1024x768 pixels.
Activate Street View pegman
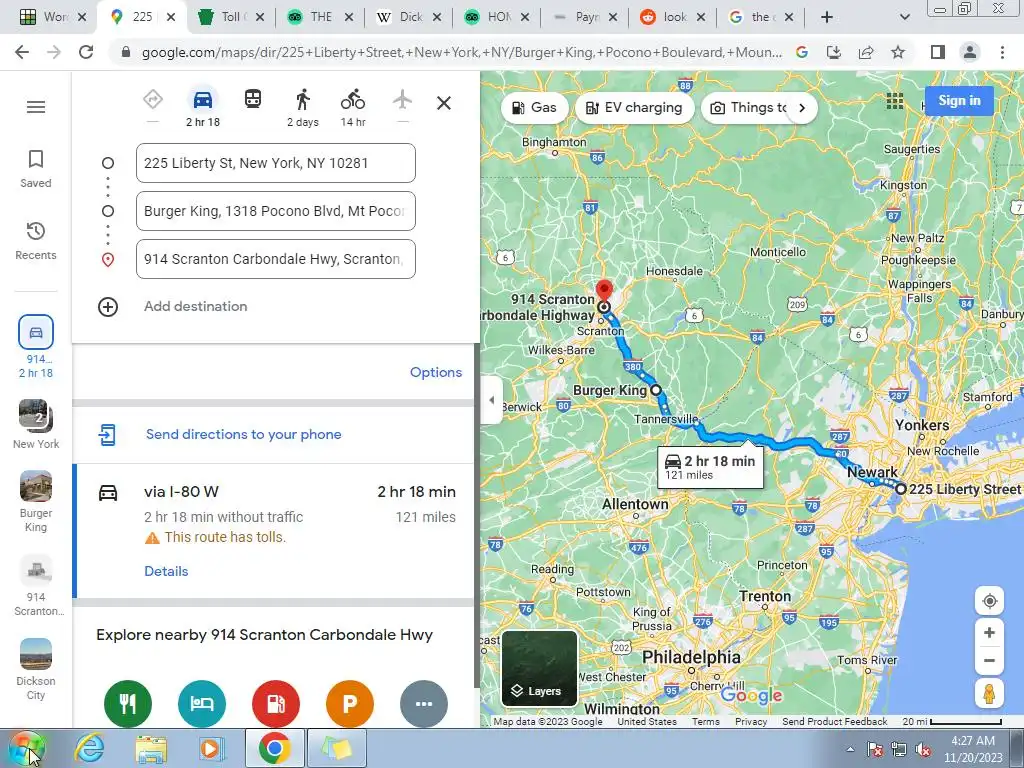point(989,694)
